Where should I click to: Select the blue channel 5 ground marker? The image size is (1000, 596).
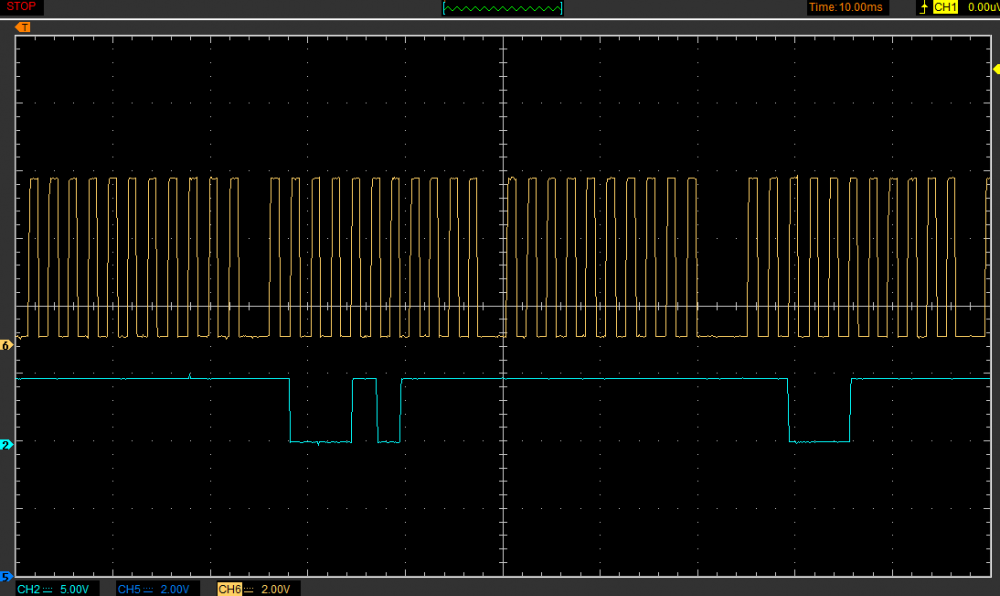click(x=6, y=576)
